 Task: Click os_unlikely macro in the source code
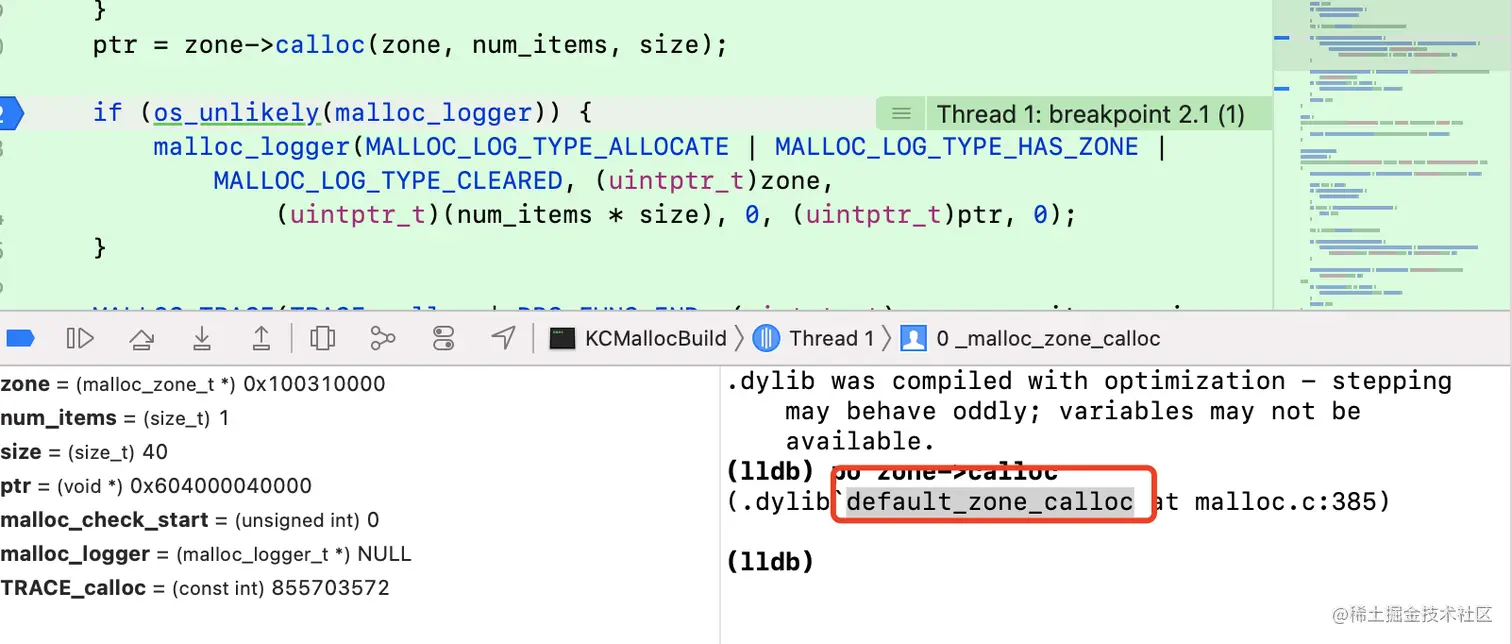click(235, 113)
